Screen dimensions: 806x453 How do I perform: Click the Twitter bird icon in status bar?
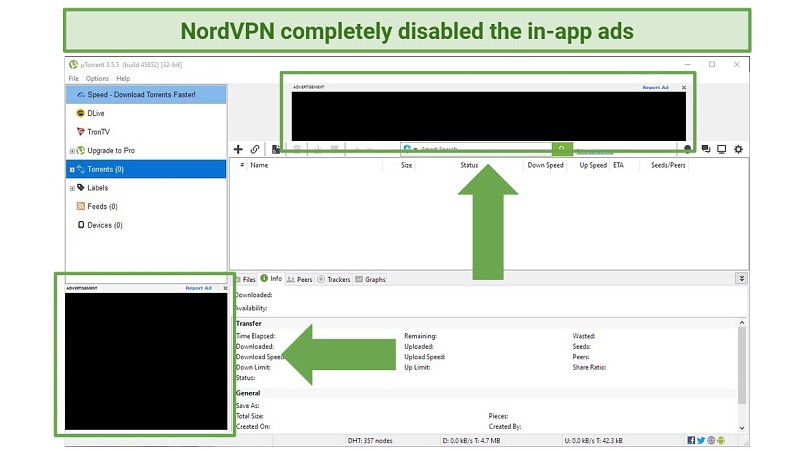(701, 440)
